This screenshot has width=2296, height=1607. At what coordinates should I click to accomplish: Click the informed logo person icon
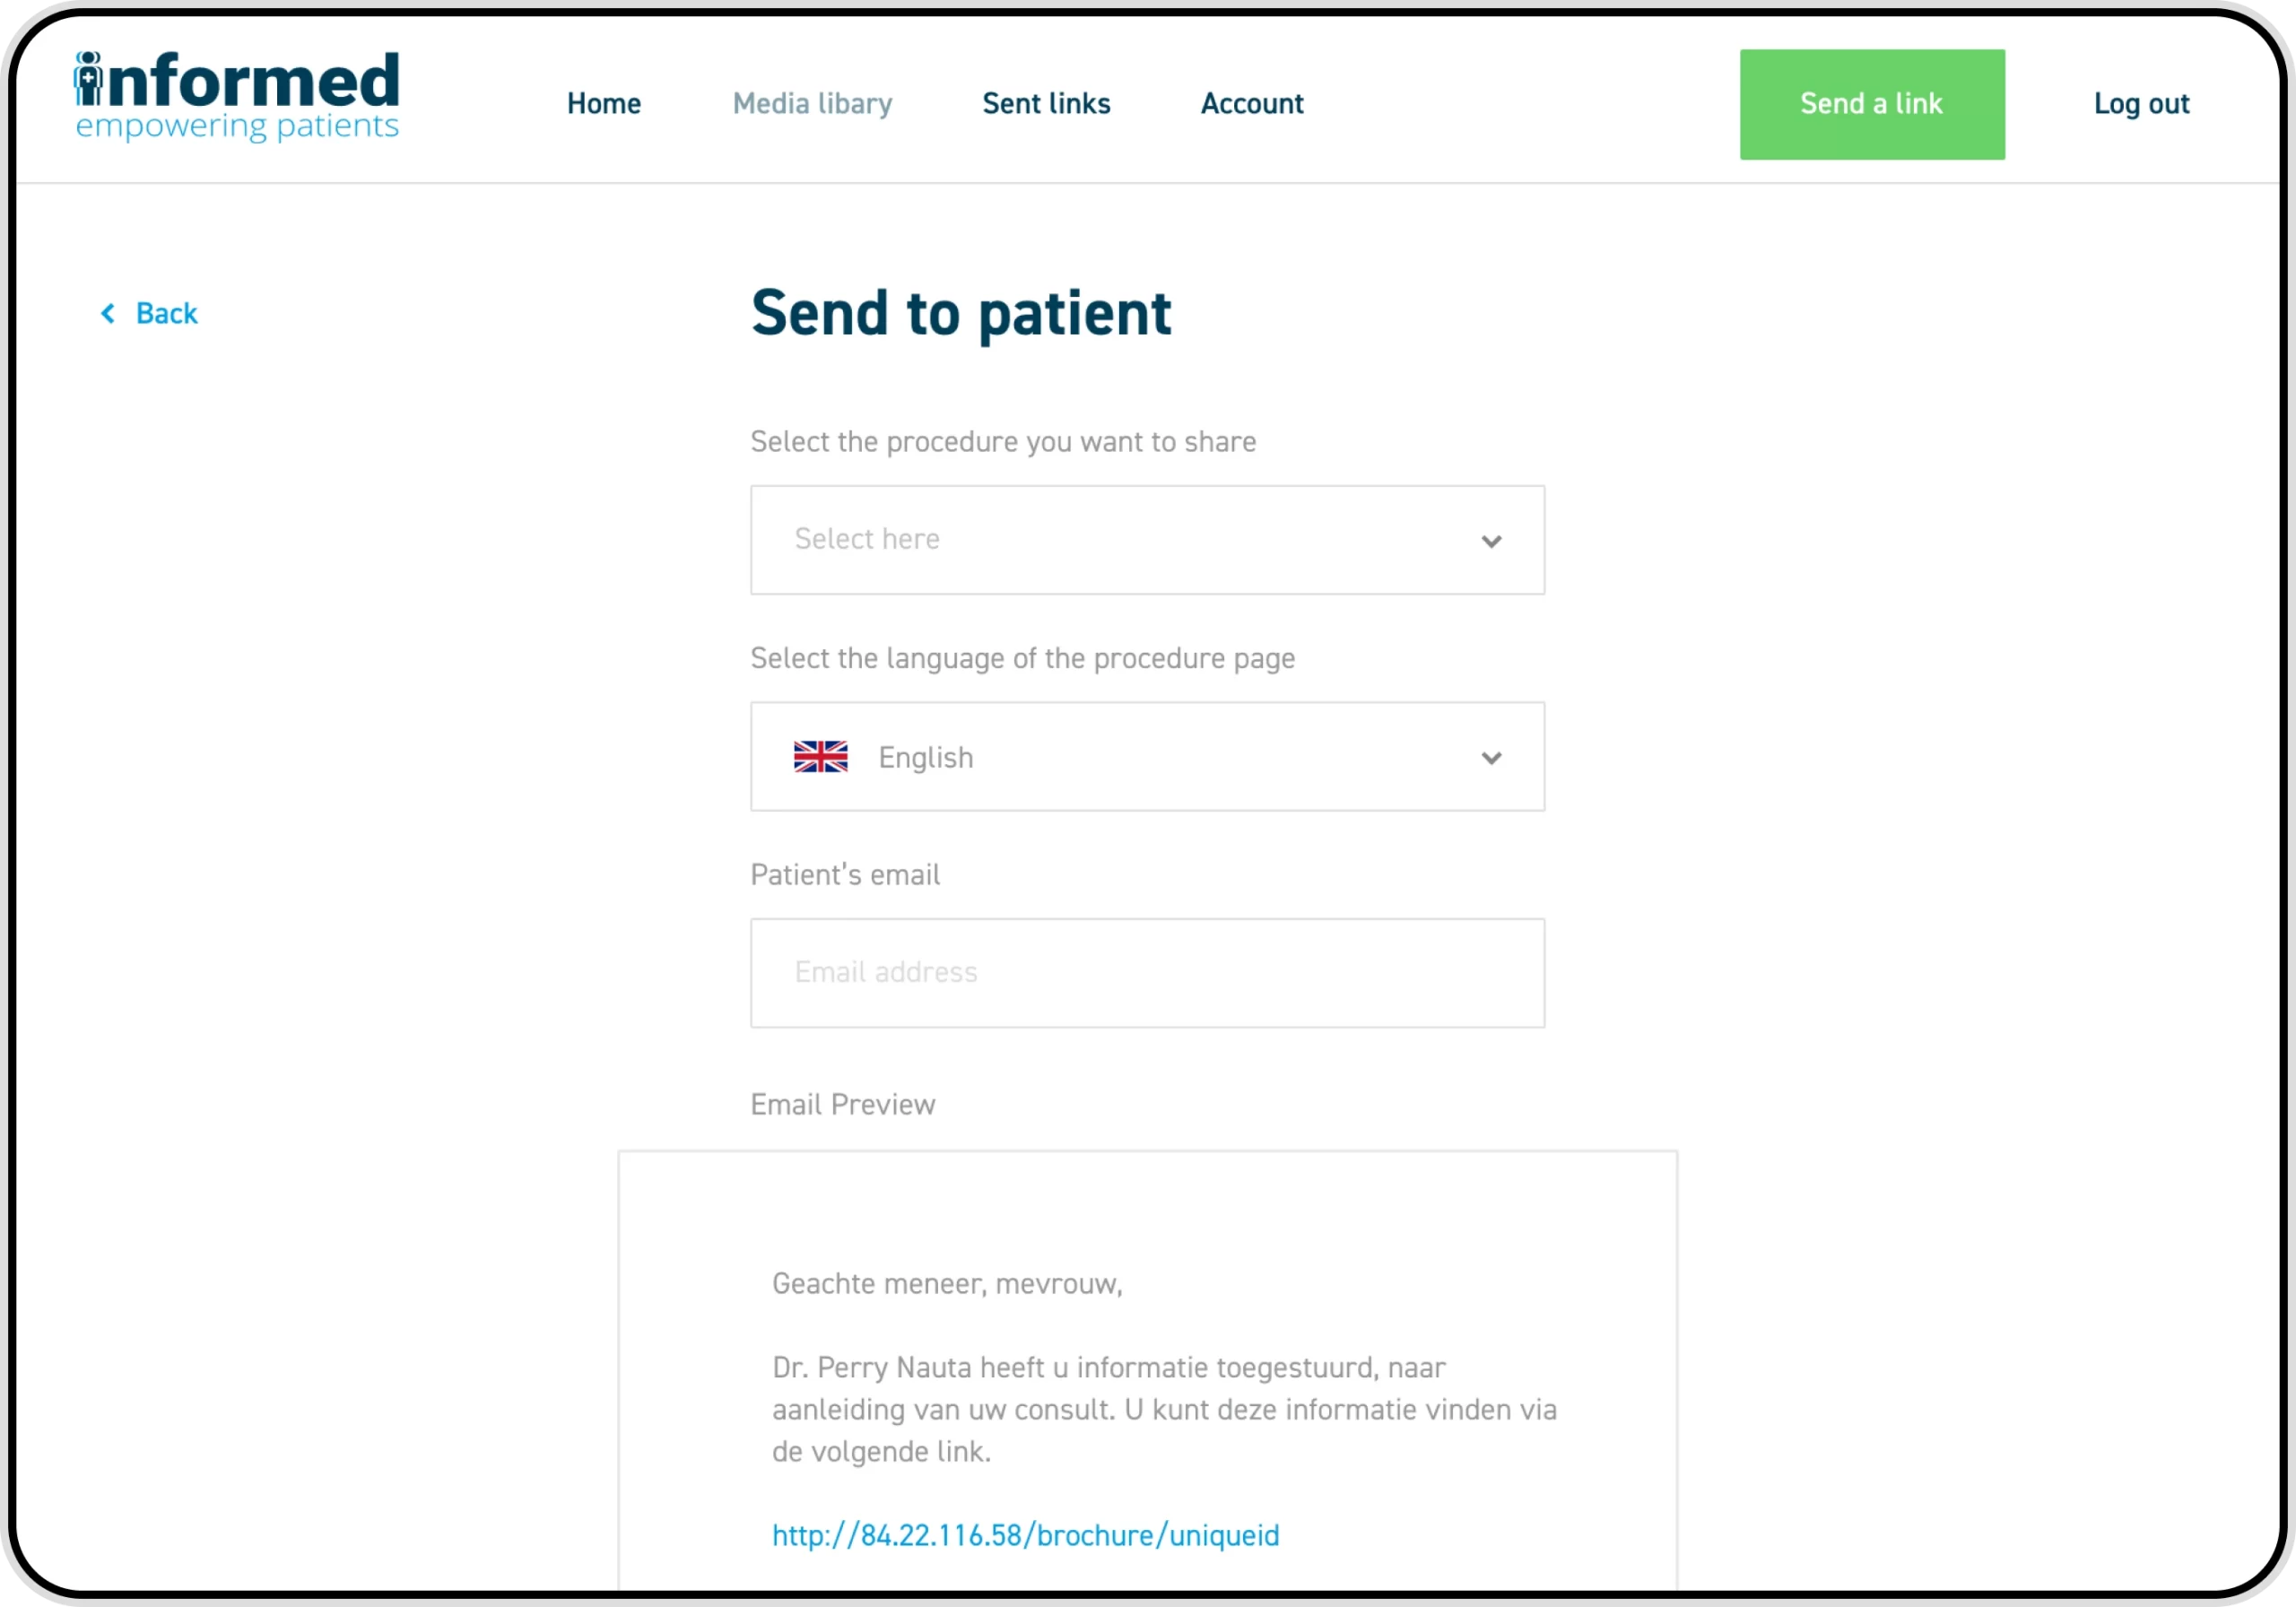coord(89,79)
